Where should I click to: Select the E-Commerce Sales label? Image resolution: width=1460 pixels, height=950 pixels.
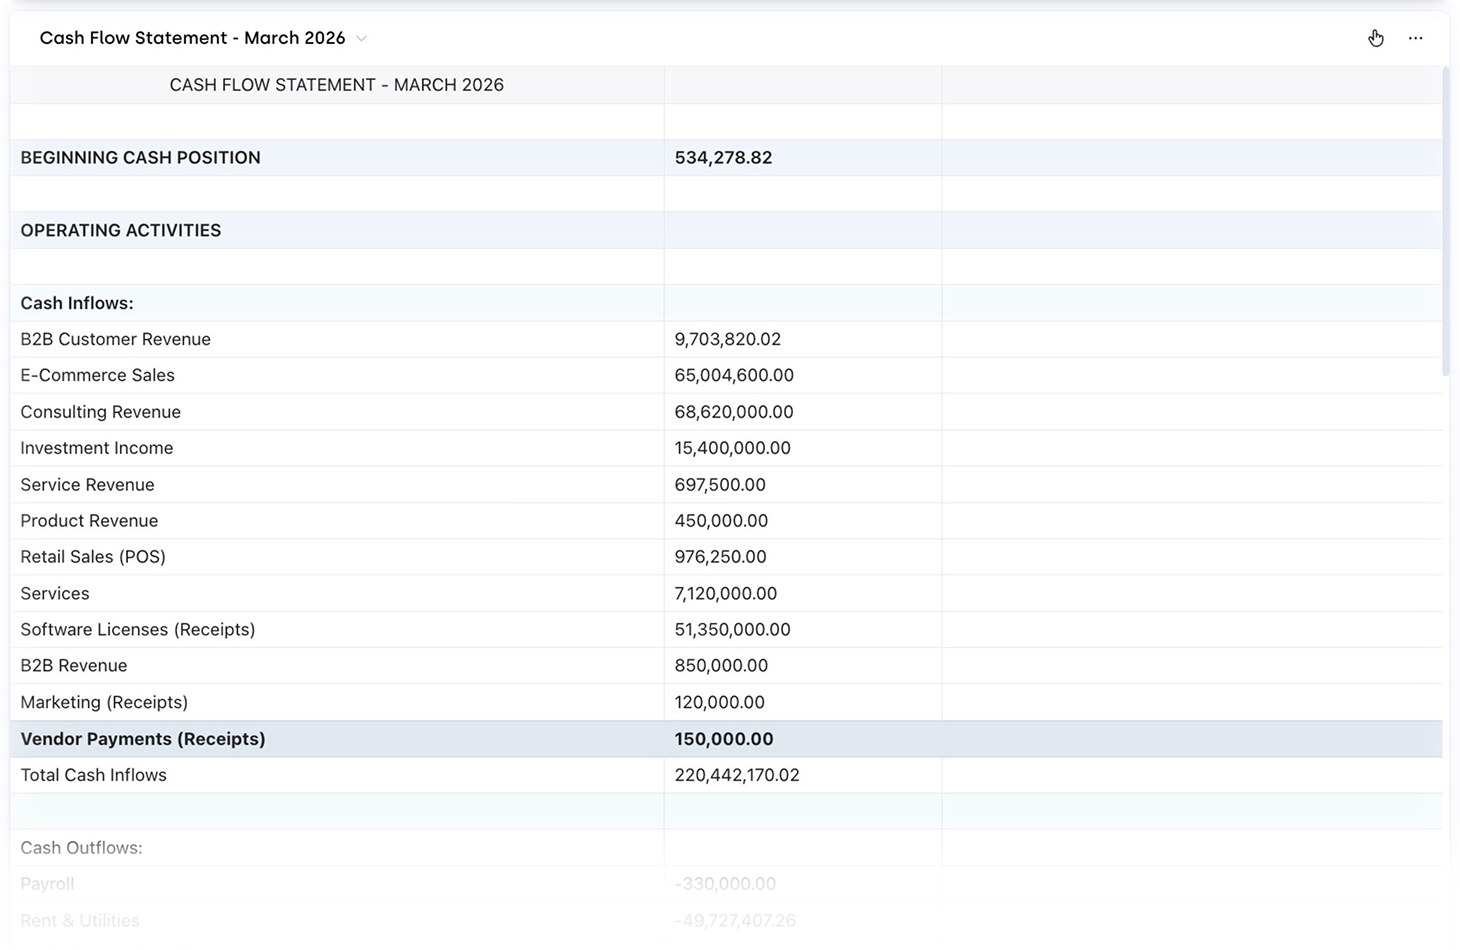pos(98,375)
